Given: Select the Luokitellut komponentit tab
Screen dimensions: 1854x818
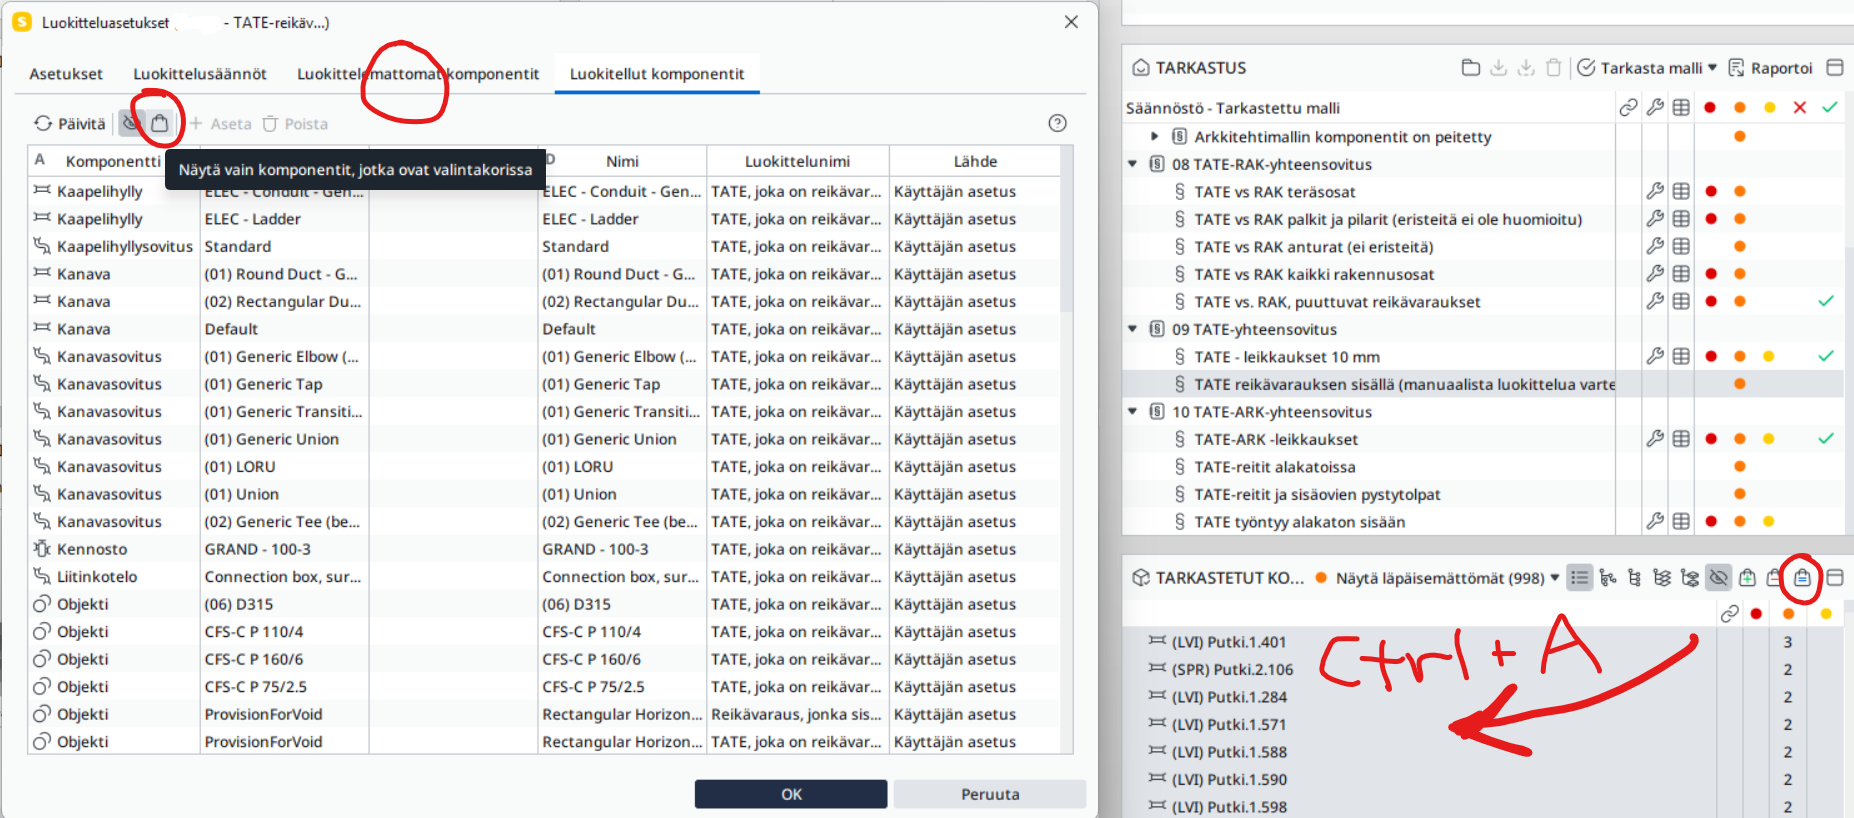Looking at the screenshot, I should point(657,74).
